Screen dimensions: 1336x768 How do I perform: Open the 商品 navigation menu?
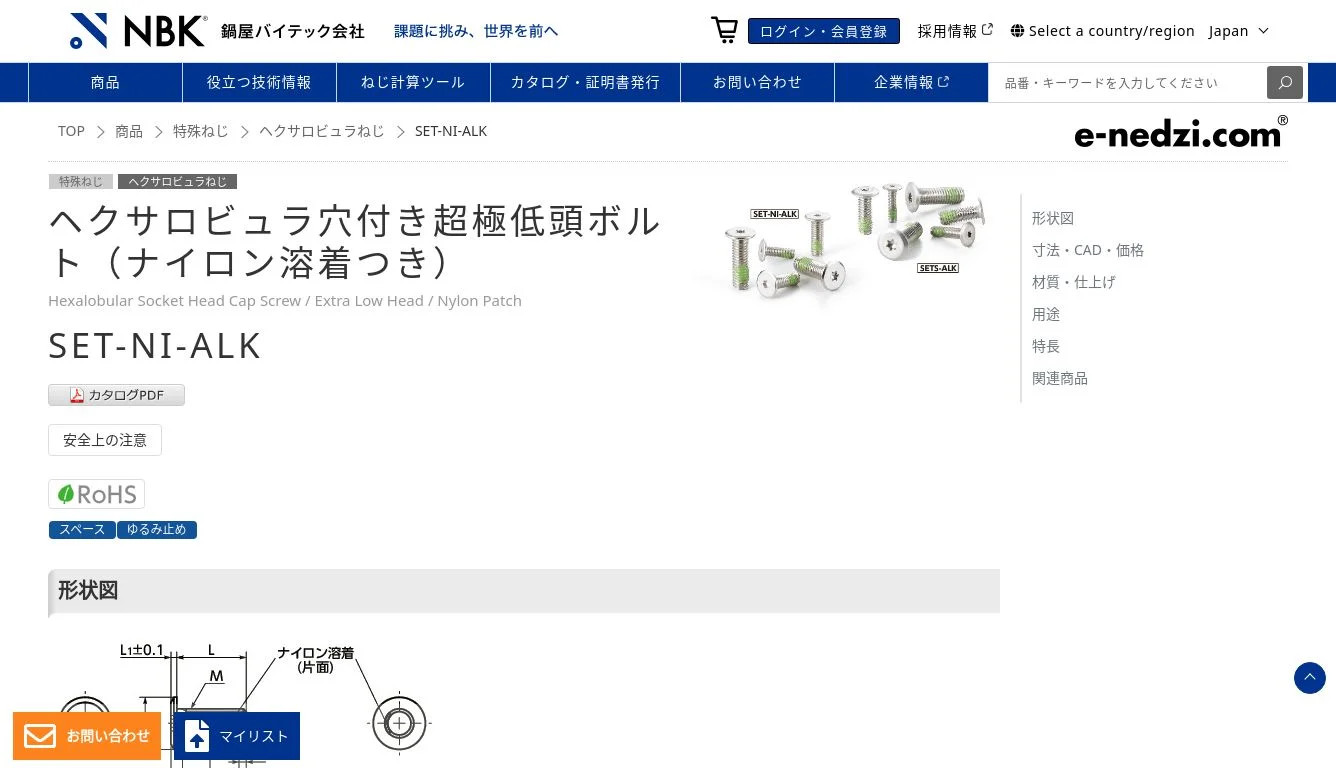click(105, 82)
